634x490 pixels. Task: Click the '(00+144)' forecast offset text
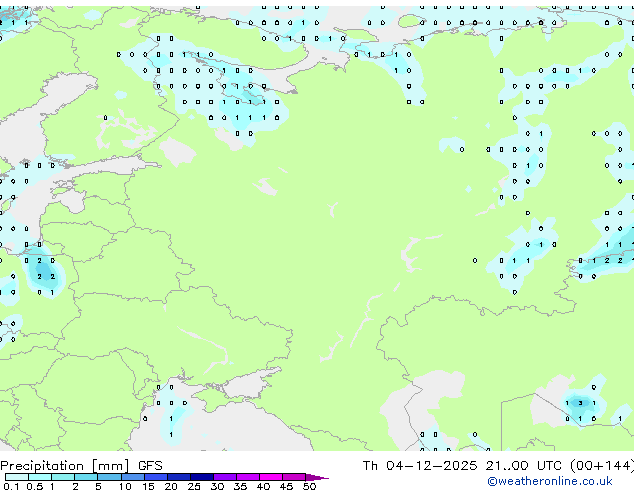pos(602,466)
